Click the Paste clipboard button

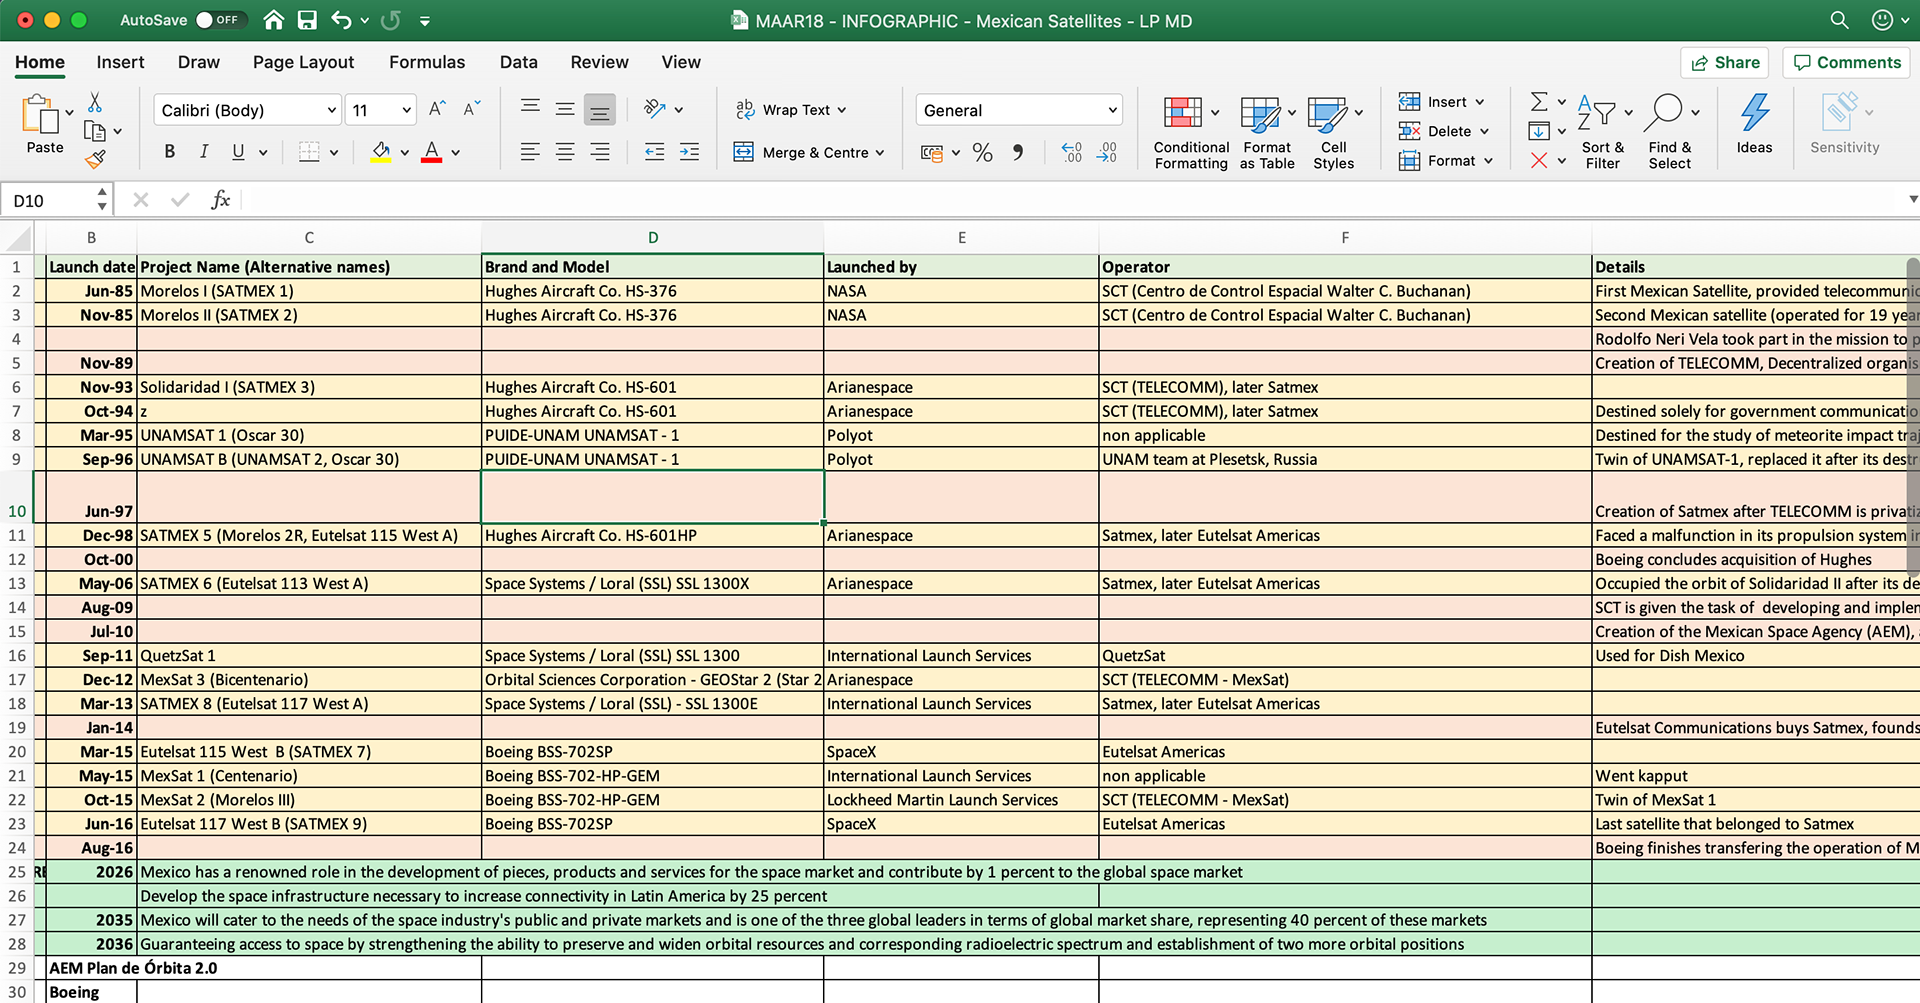click(x=44, y=124)
